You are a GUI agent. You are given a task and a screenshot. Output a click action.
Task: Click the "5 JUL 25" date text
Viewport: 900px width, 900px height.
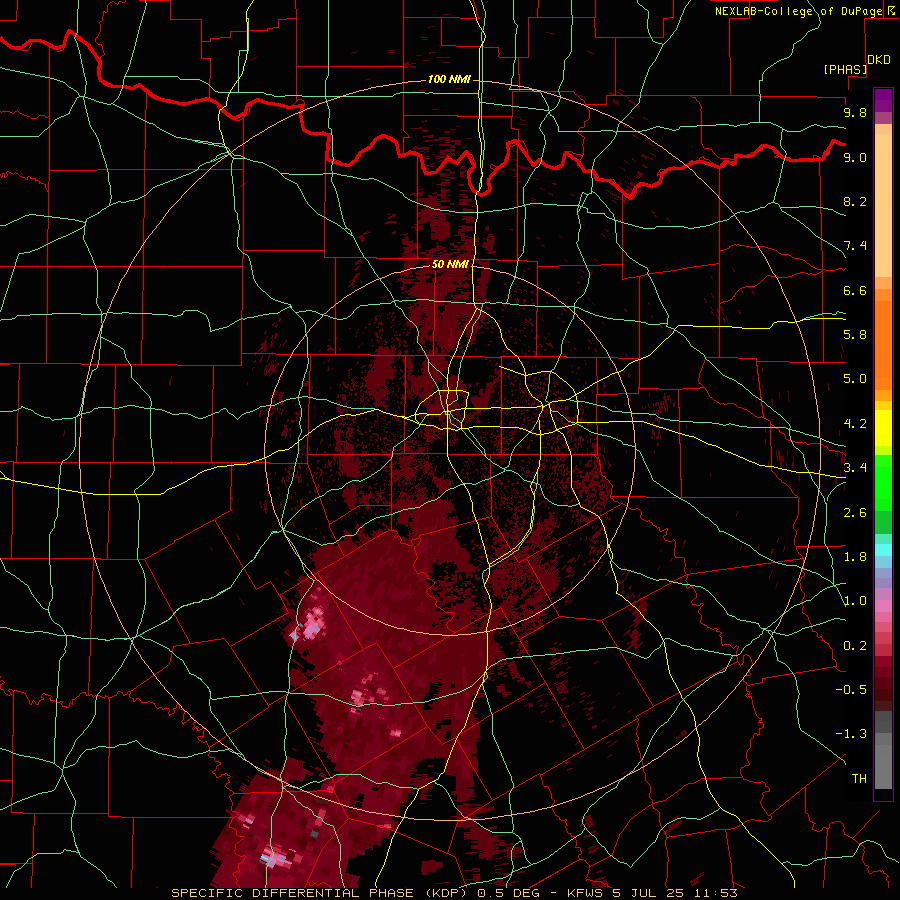[650, 893]
